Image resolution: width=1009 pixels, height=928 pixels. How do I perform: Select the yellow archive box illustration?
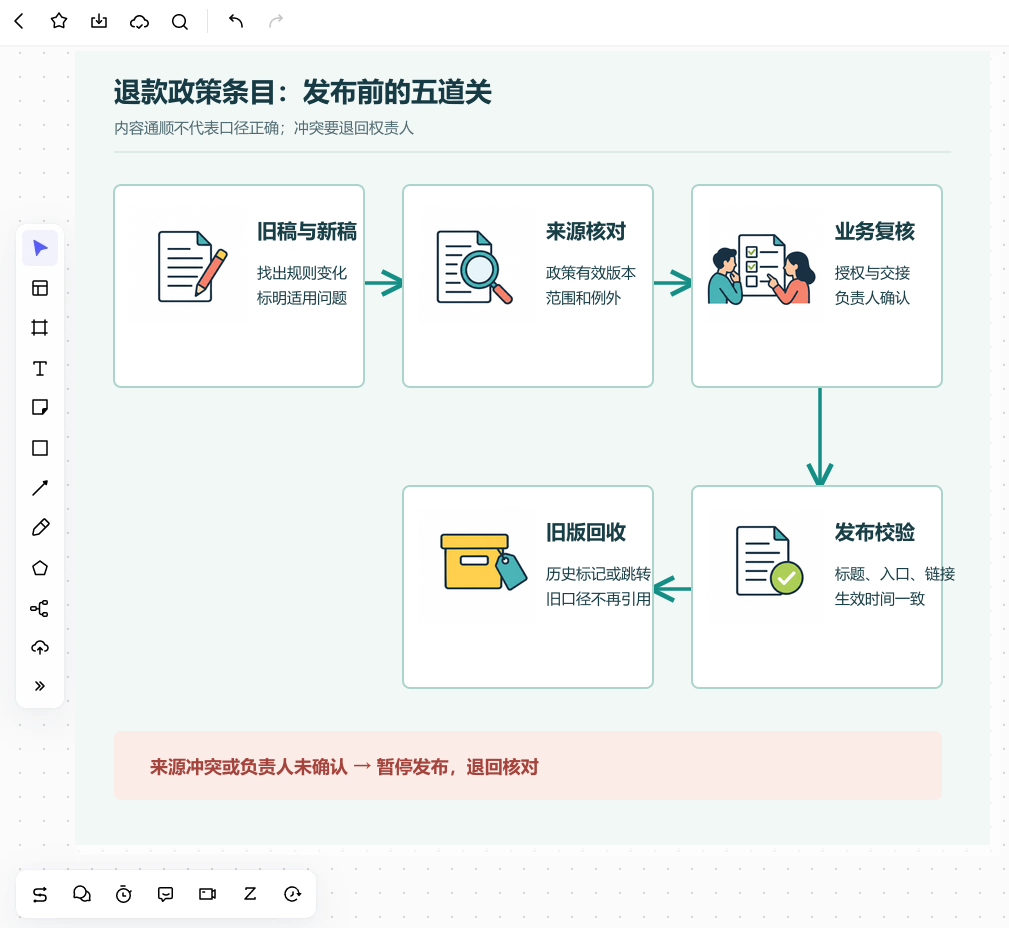pos(483,561)
